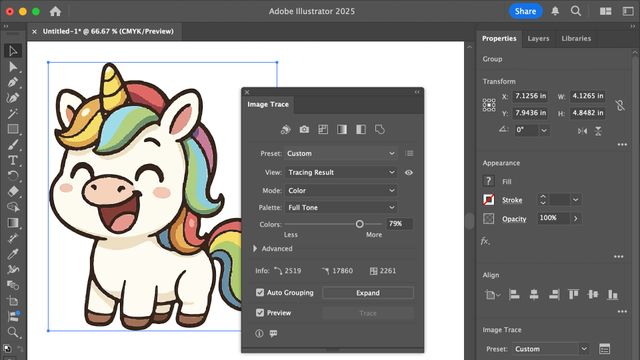
Task: Click the Horizontal Align Center icon
Action: coord(534,294)
